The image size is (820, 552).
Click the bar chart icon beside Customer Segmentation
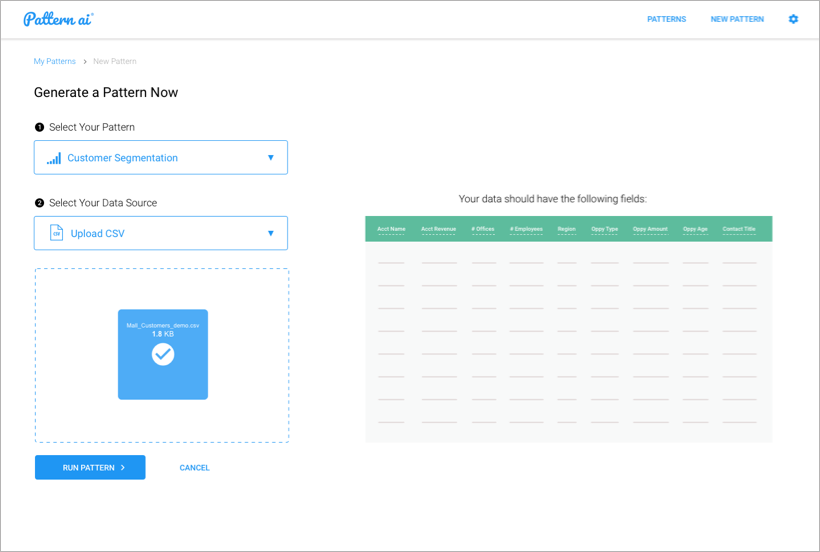[54, 158]
